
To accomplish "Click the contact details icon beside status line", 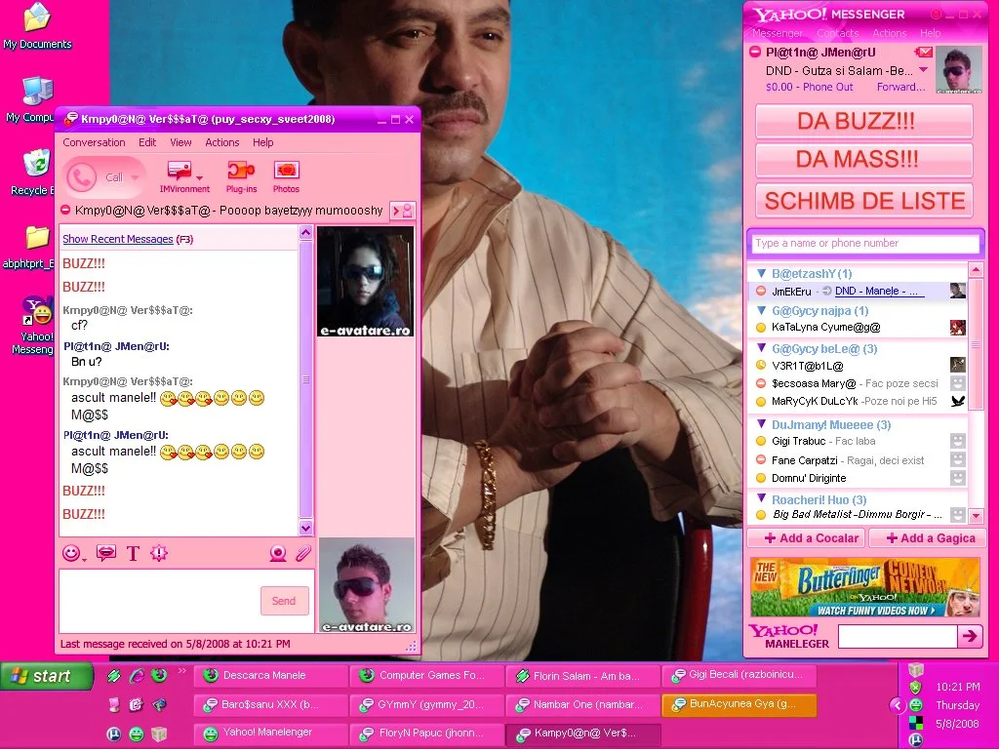I will click(401, 210).
